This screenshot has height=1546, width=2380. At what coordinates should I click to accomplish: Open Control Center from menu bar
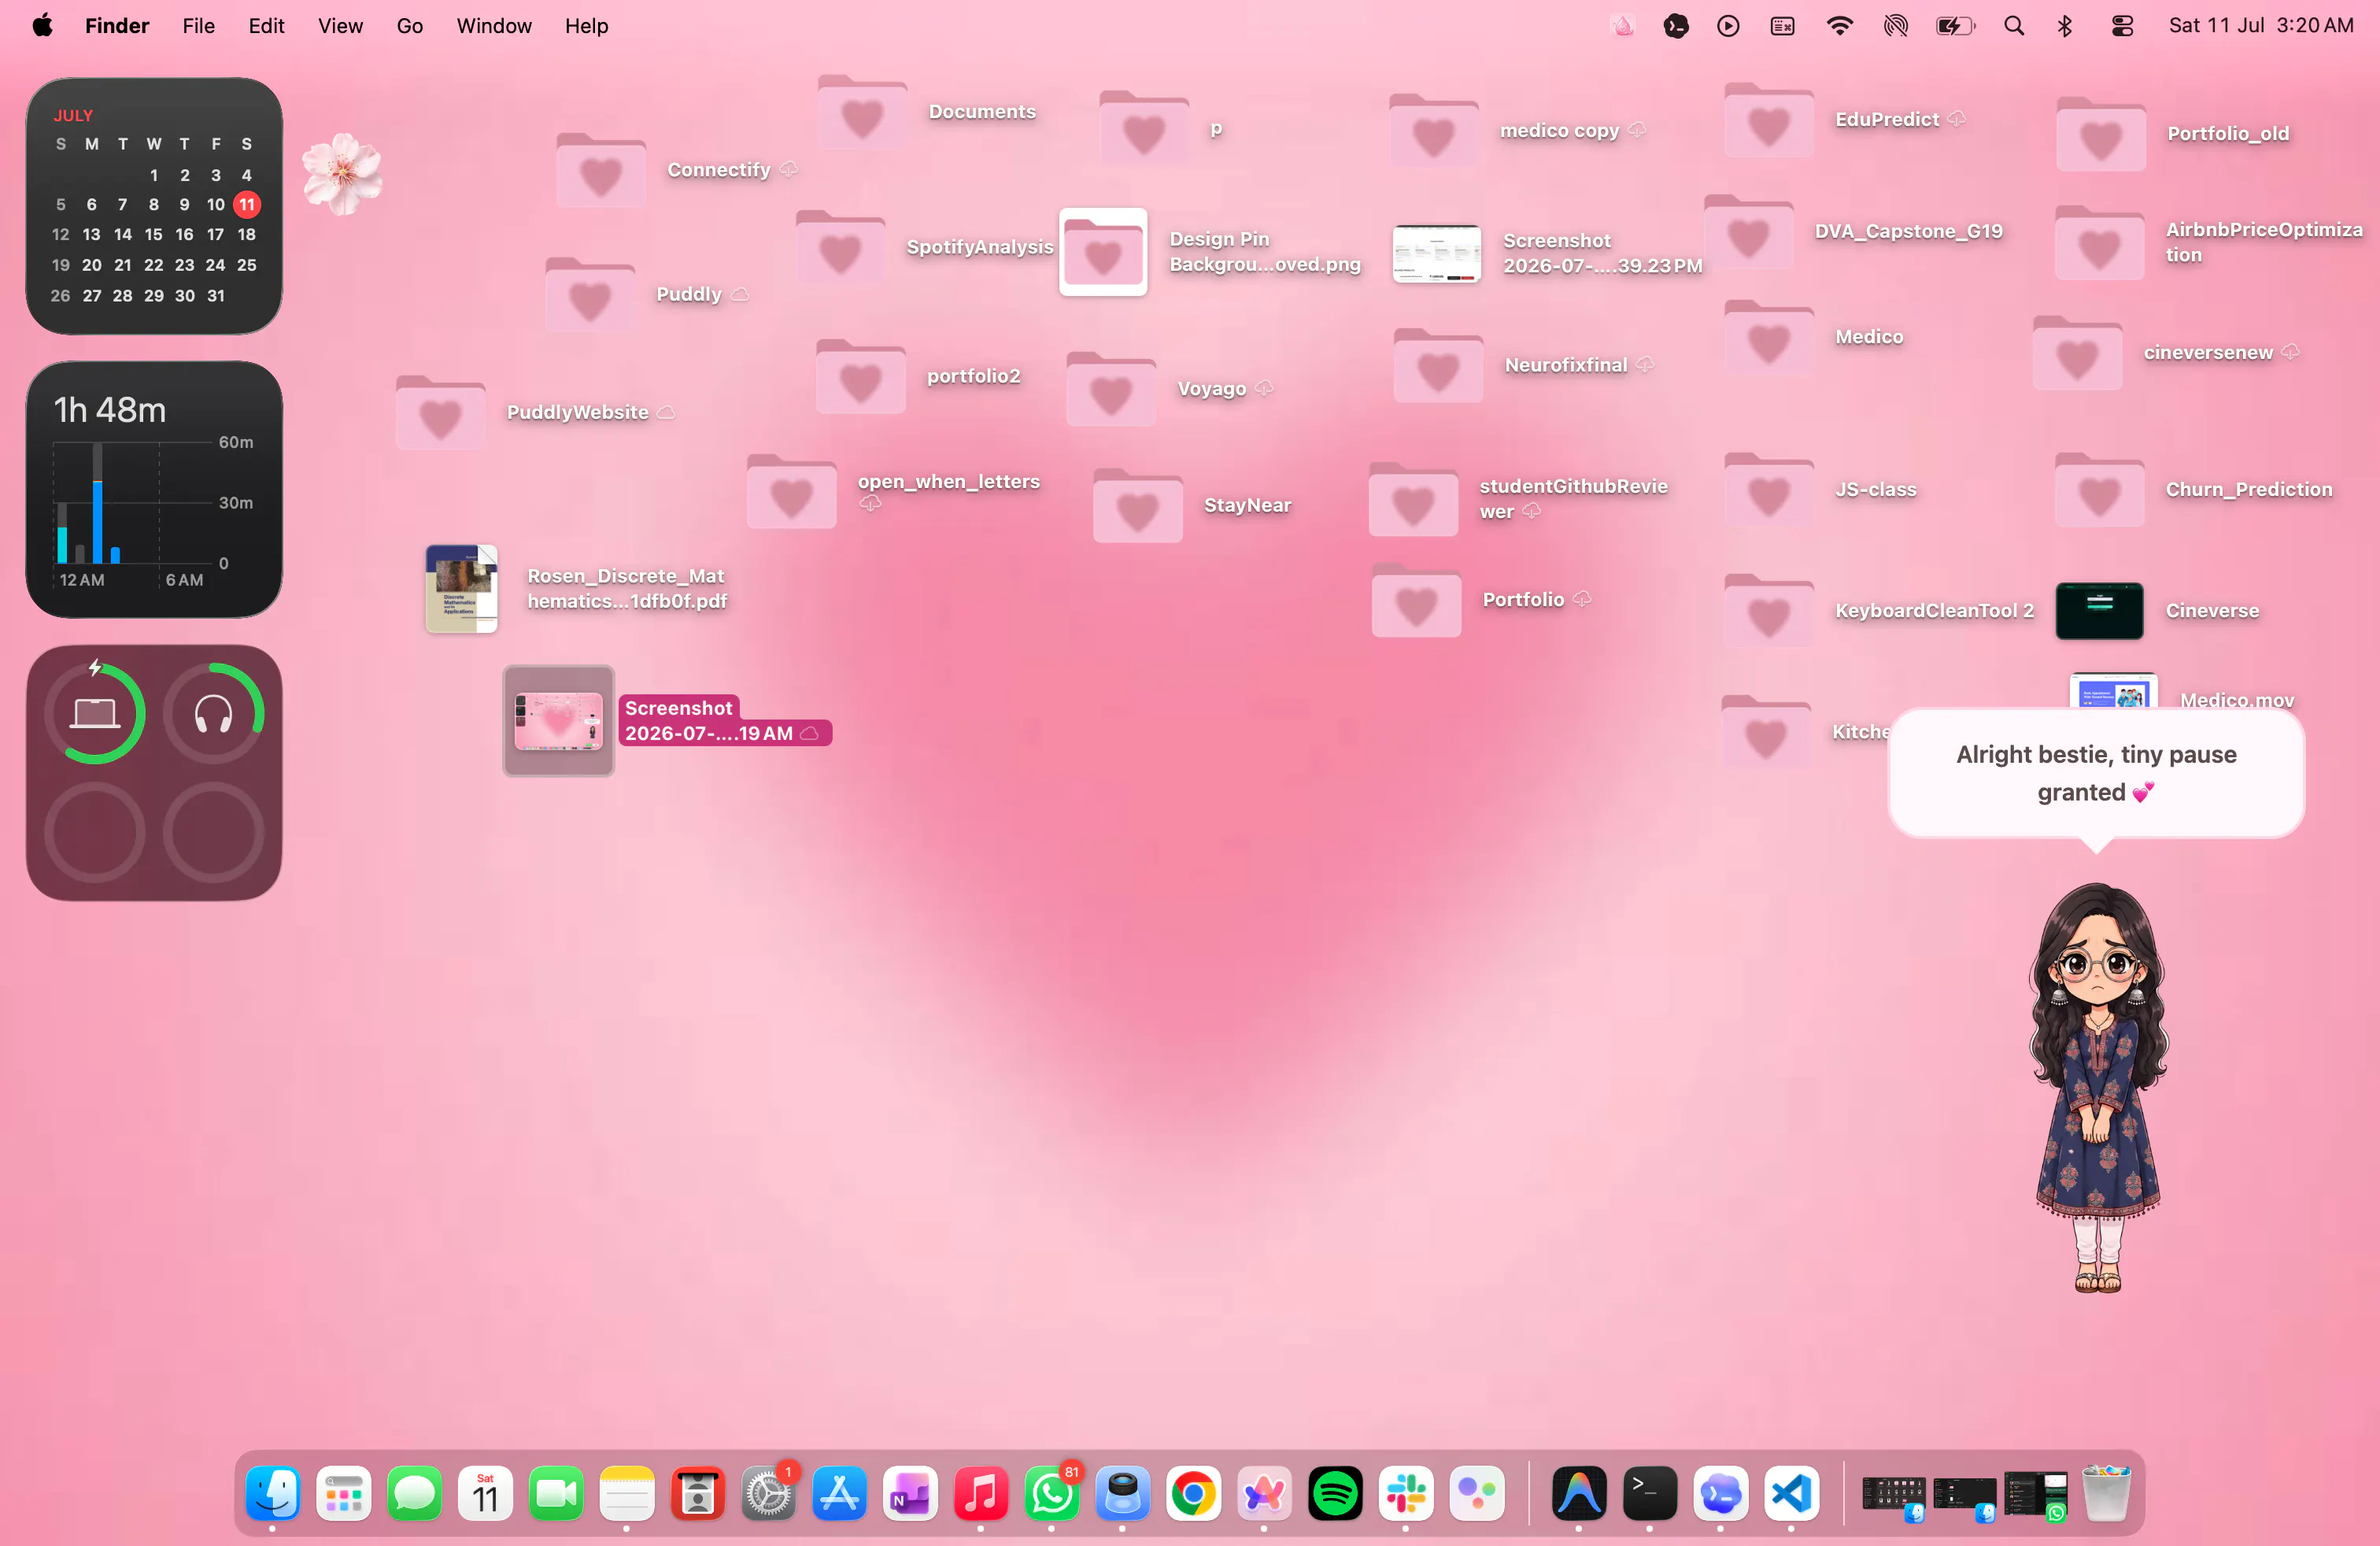click(2122, 26)
